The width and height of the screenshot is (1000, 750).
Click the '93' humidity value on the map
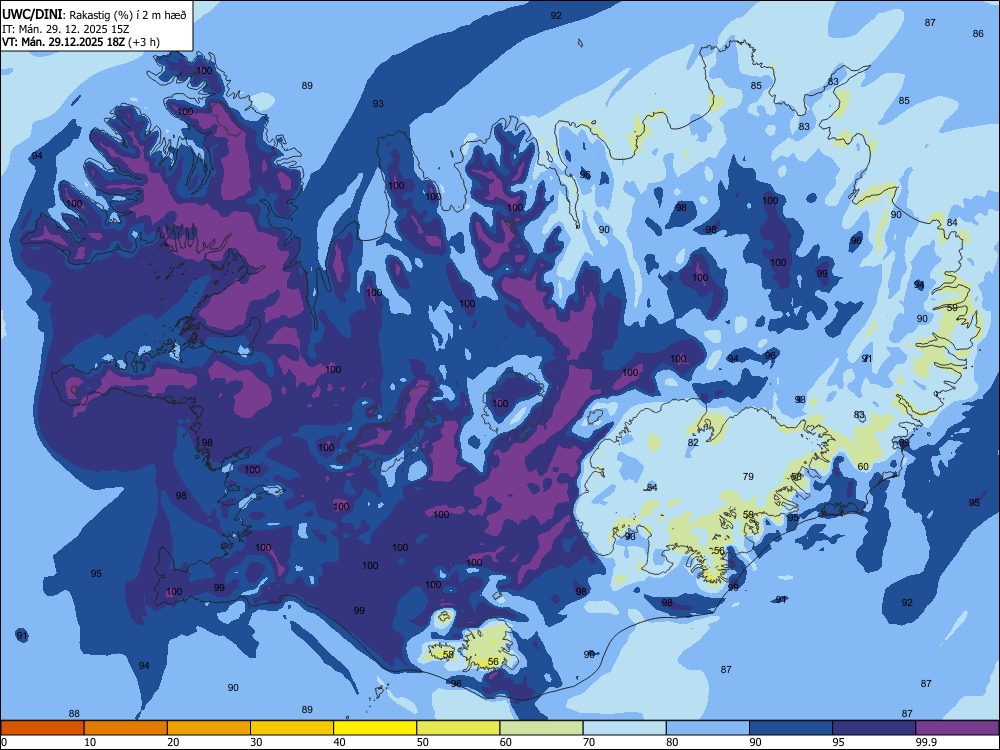[x=378, y=103]
